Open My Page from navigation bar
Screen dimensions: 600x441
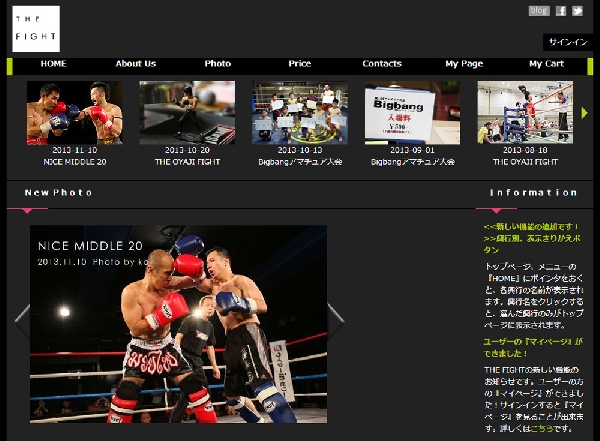point(464,64)
